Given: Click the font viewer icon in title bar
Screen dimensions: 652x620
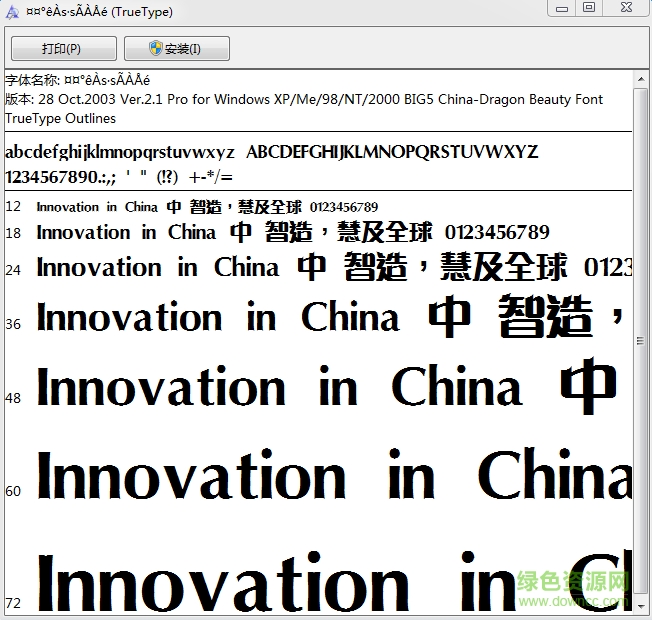Looking at the screenshot, I should [x=12, y=11].
